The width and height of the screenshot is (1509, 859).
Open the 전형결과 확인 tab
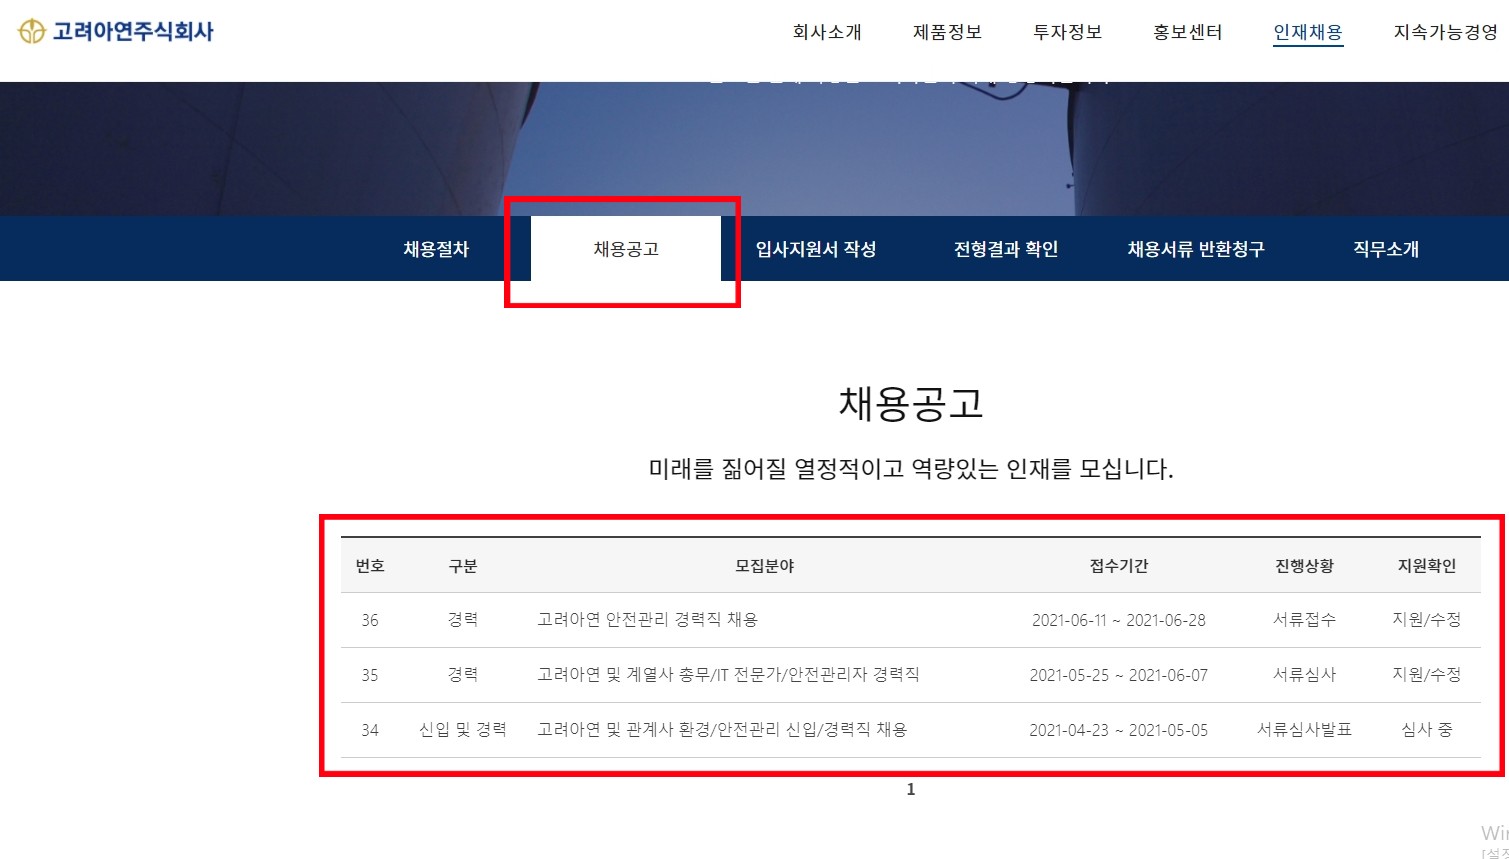(x=1006, y=249)
